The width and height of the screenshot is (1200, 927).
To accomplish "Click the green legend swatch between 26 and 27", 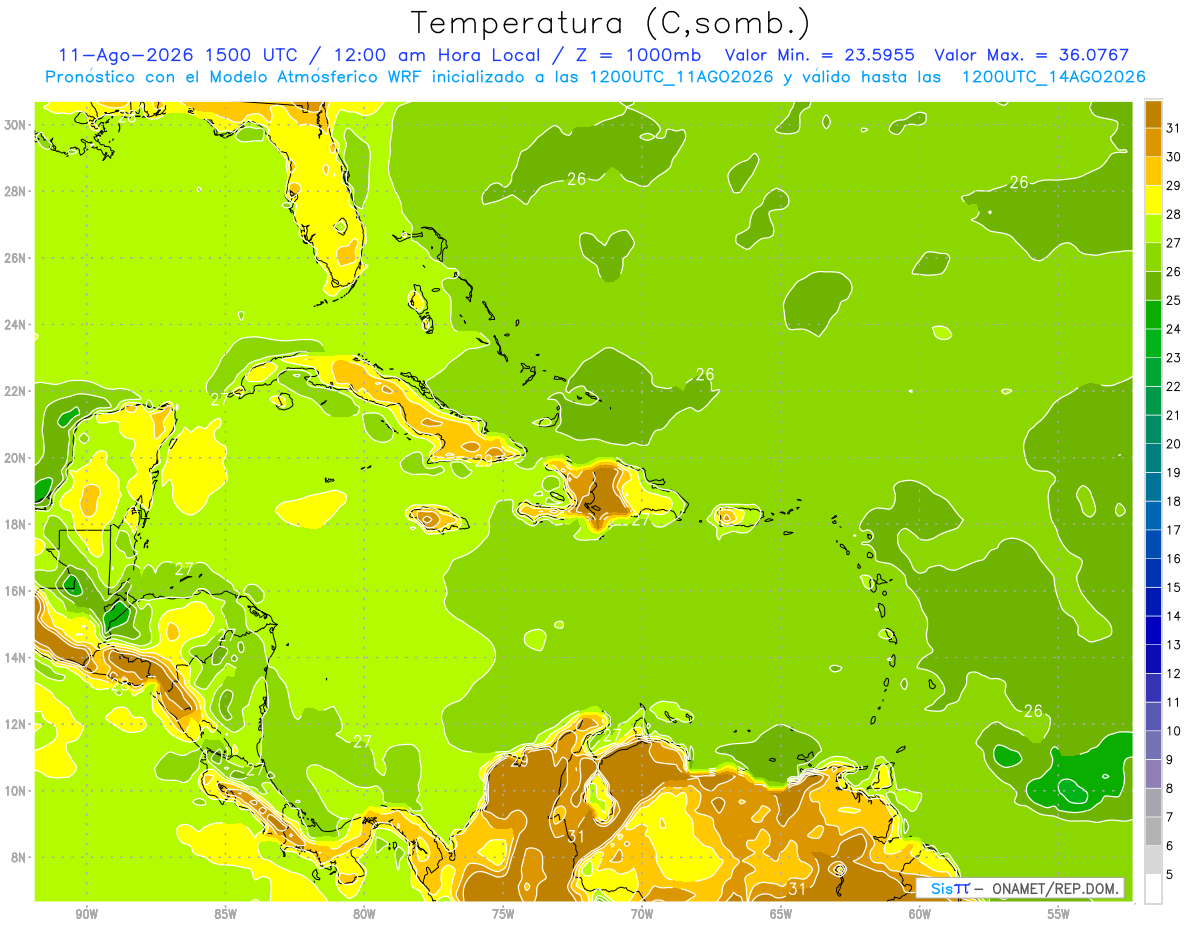I will click(x=1153, y=257).
